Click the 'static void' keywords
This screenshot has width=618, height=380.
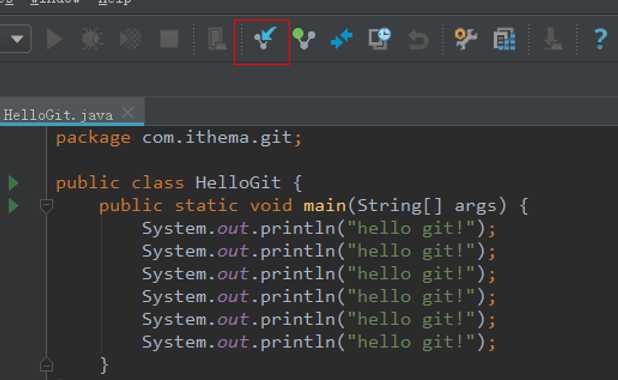(234, 206)
